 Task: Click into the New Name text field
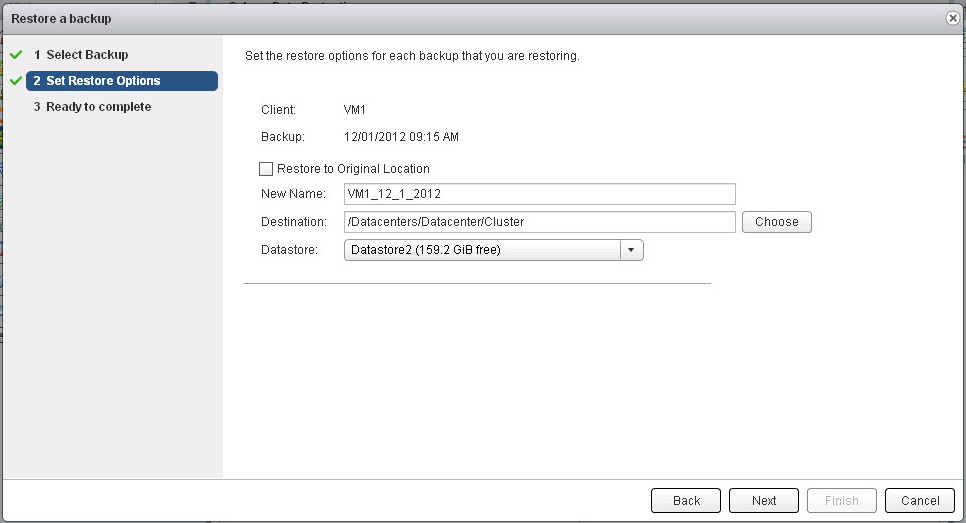point(540,194)
